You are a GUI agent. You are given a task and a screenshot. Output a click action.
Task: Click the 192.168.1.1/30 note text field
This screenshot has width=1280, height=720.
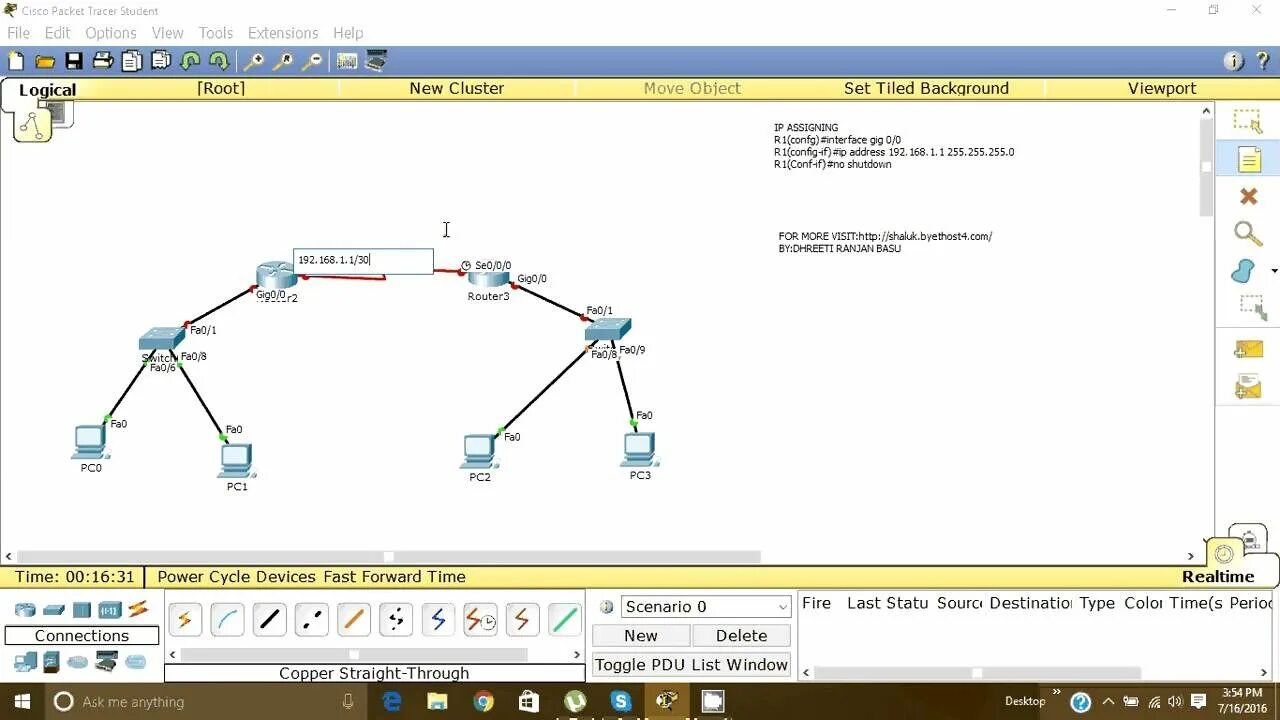[x=363, y=260]
